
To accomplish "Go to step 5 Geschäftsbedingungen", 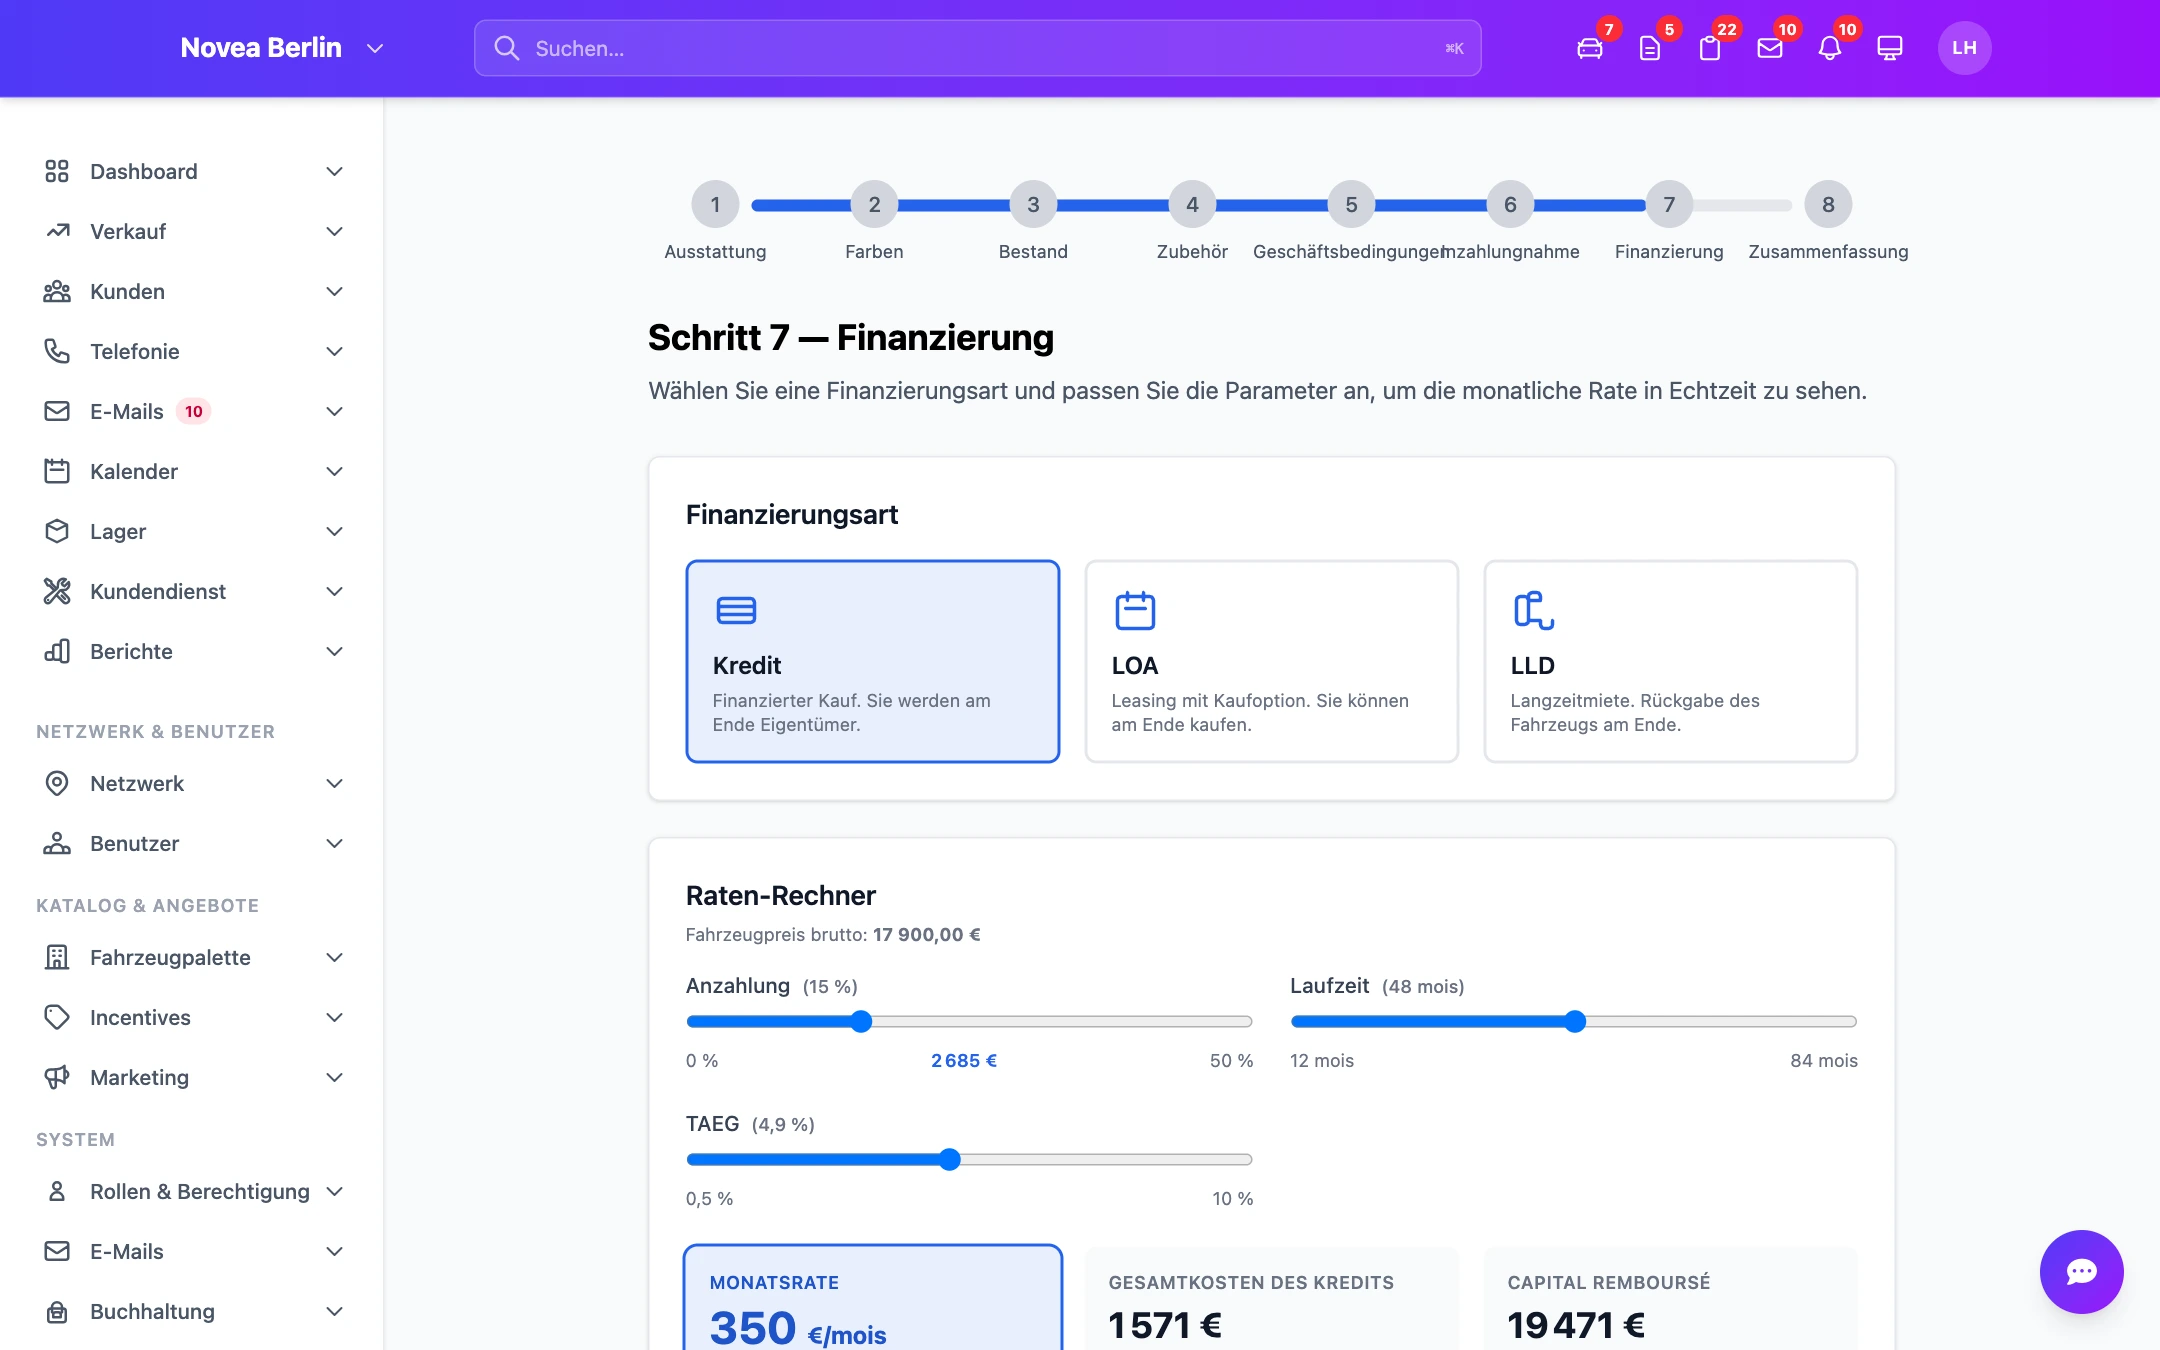I will tap(1351, 204).
